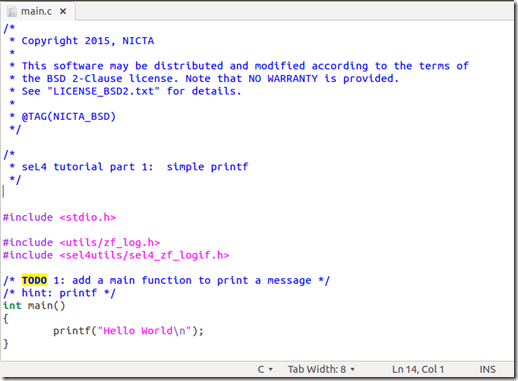Open the C language syntax dropdown

point(265,369)
